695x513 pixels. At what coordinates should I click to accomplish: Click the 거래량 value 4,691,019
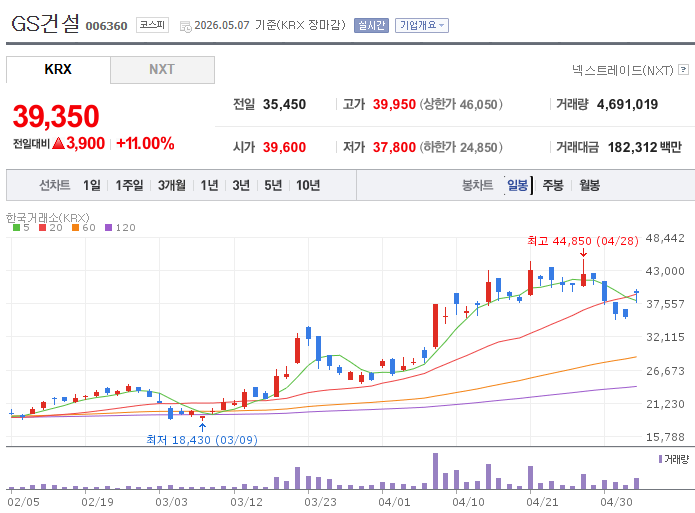pos(627,104)
